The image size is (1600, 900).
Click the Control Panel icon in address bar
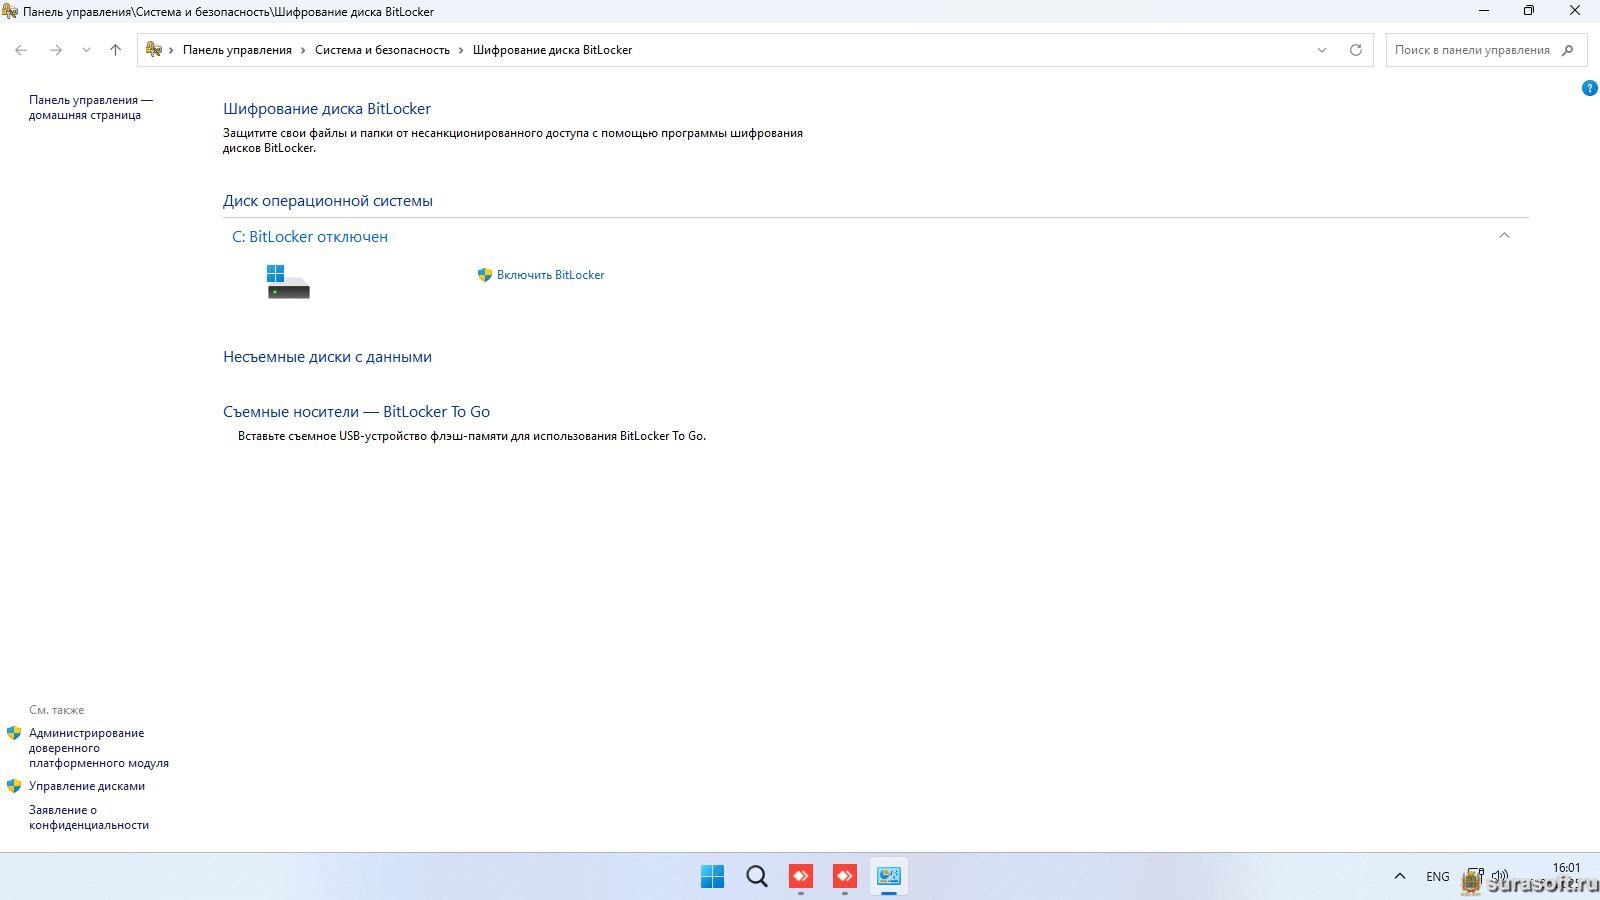154,49
